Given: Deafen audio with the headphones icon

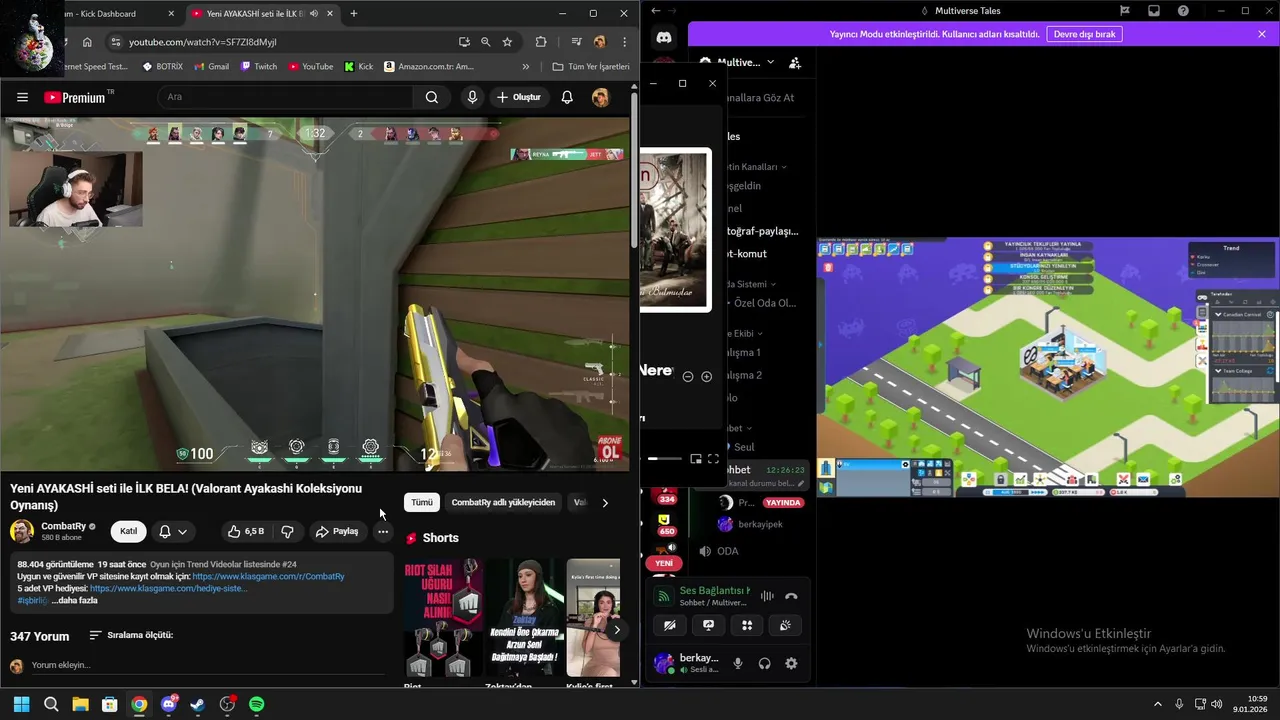Looking at the screenshot, I should pos(765,663).
